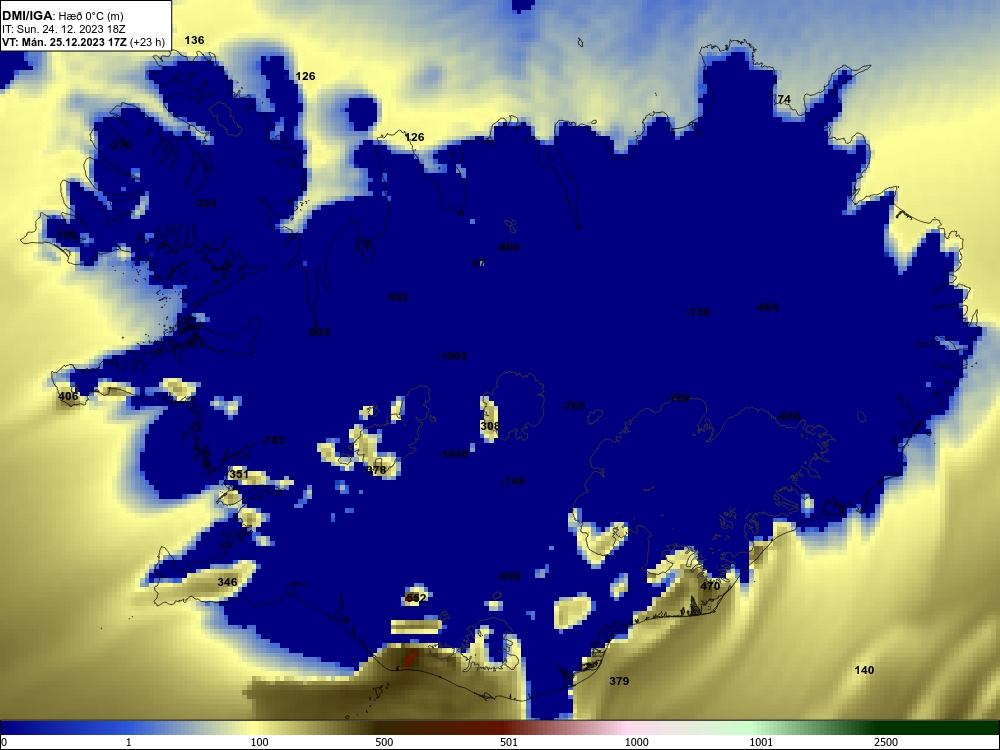Click the "IT: Sun. 24. 12. 2023 18Z" line
The image size is (1000, 750).
pos(62,29)
